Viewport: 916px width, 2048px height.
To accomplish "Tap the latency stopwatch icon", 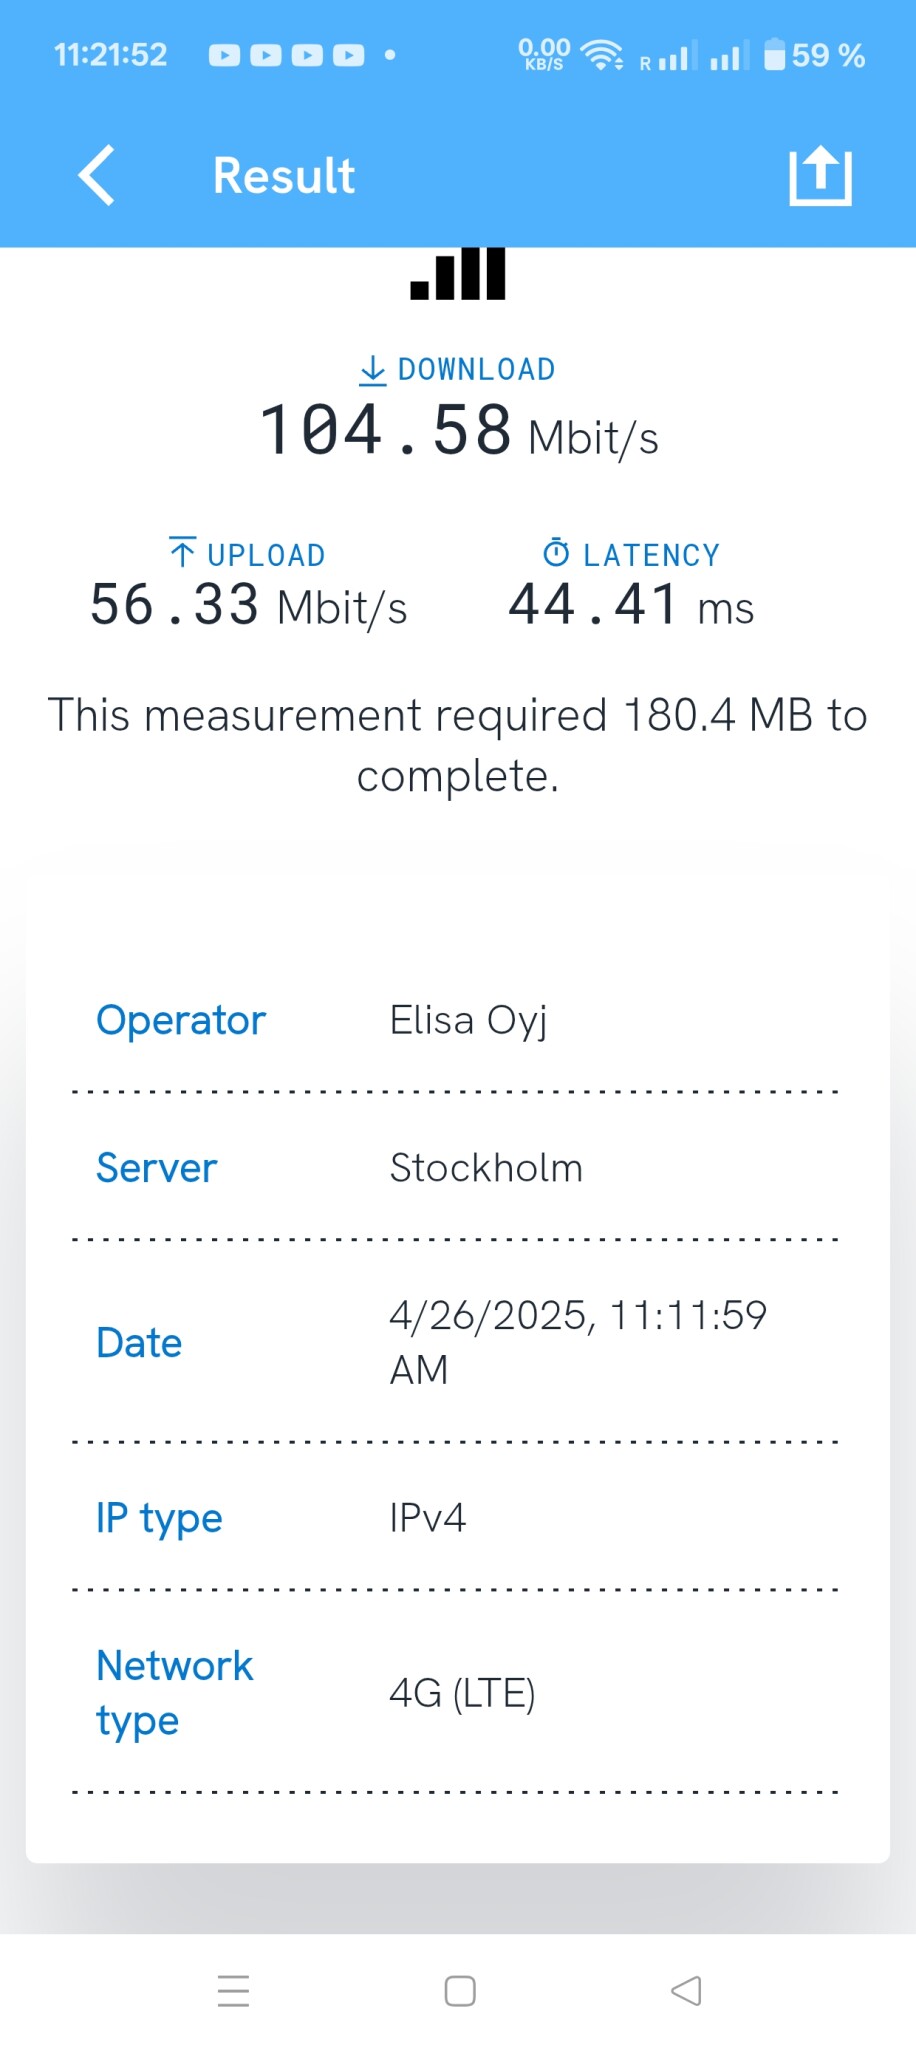I will pos(556,553).
